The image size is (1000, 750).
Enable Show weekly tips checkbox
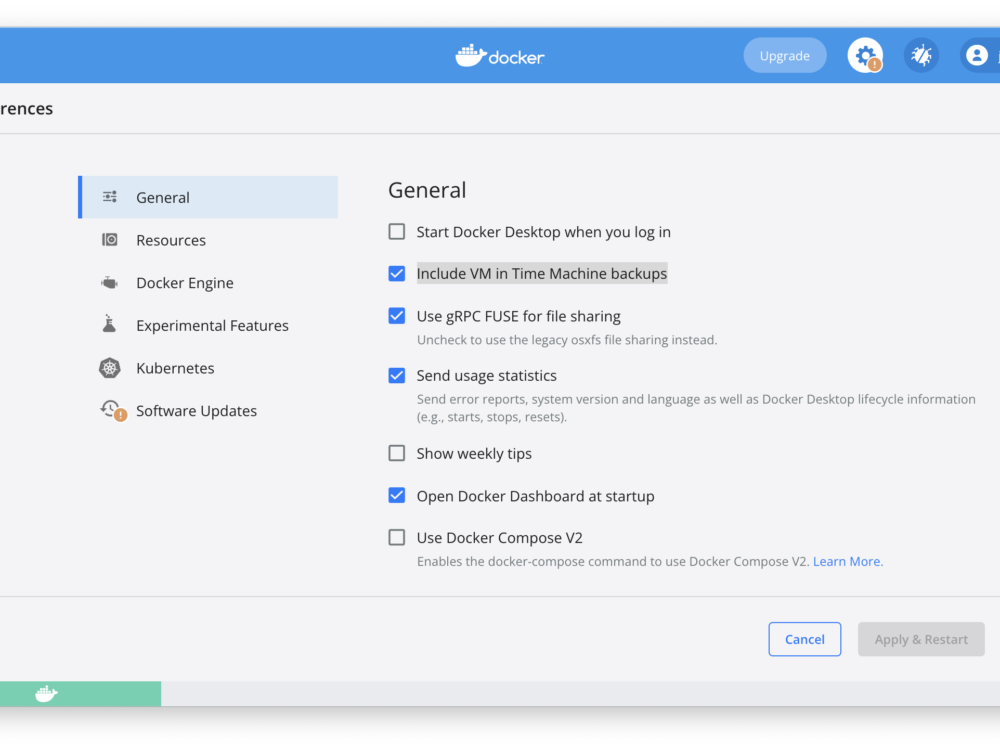pyautogui.click(x=397, y=453)
